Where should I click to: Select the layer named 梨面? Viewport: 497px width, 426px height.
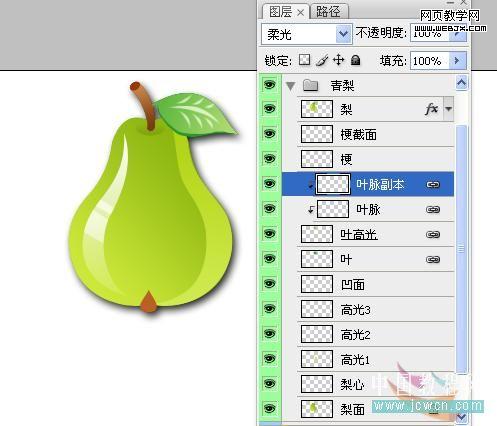352,409
